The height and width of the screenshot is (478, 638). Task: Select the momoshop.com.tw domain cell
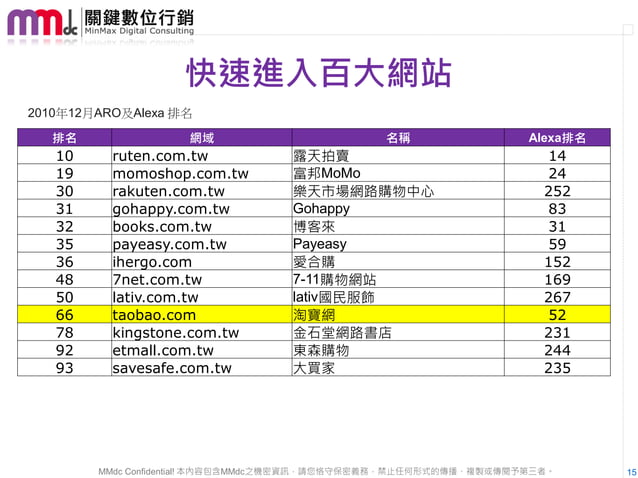202,173
